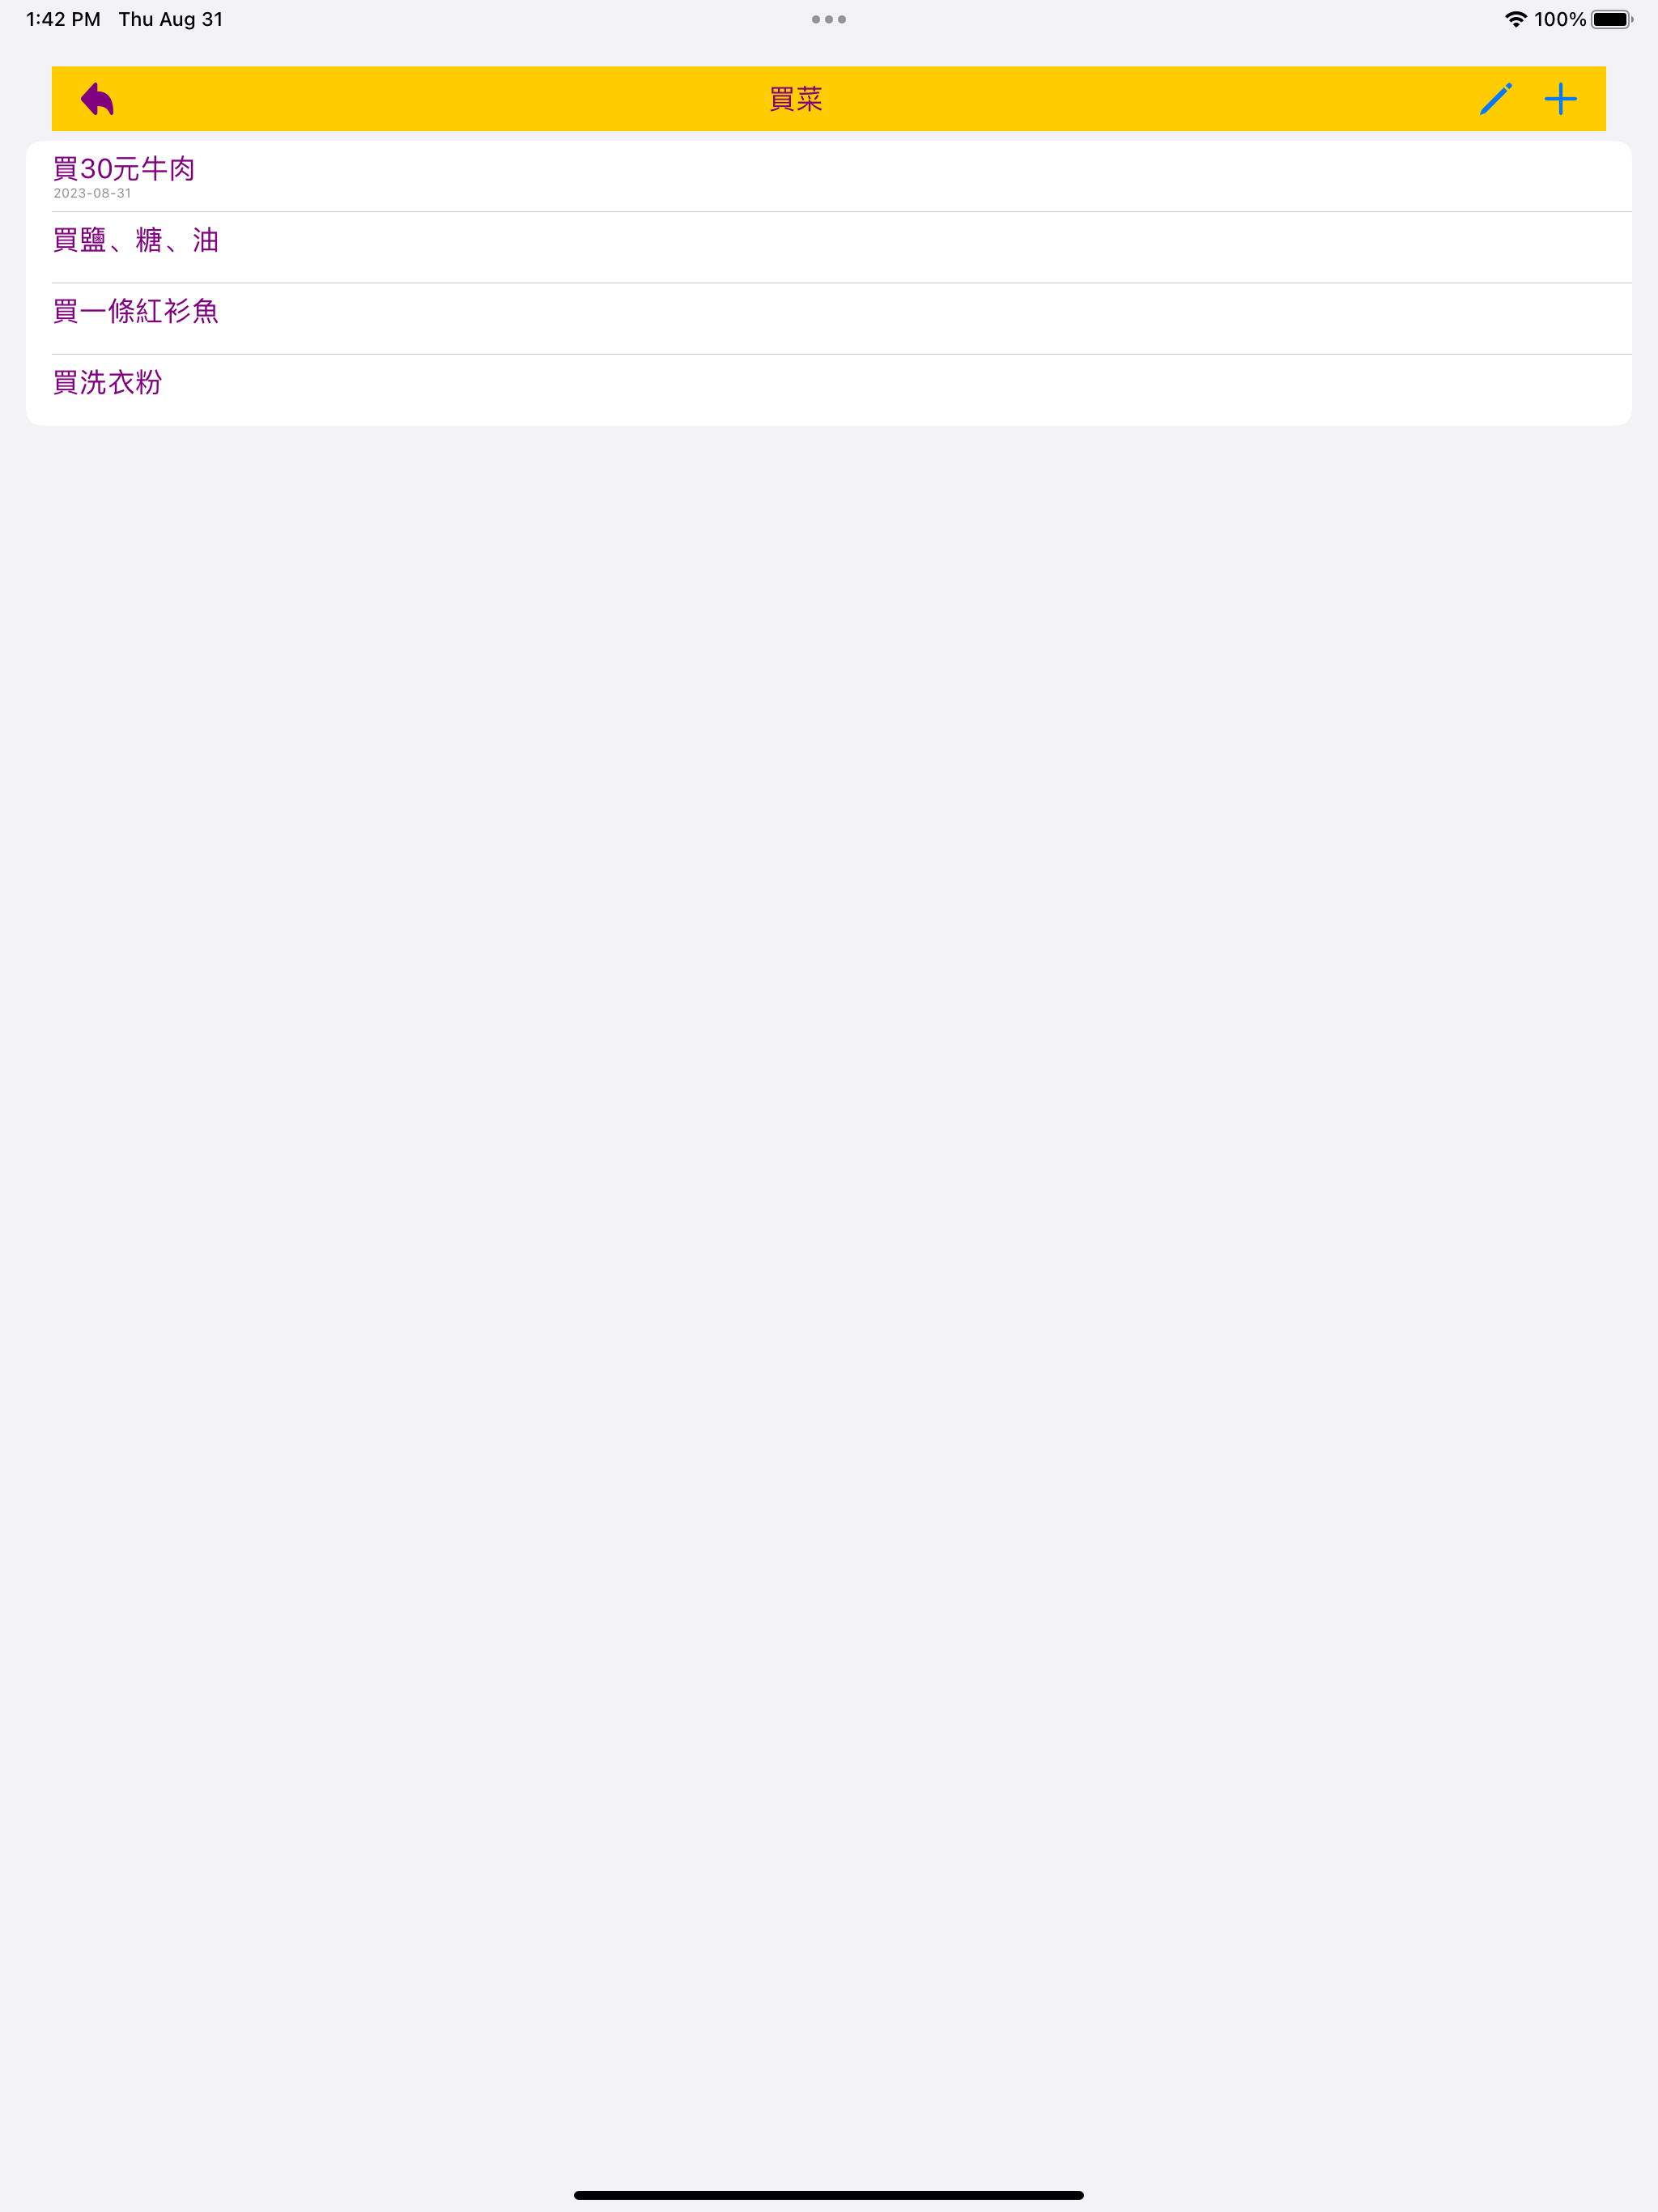Select the 買30元牛肉 list entry

[829, 176]
